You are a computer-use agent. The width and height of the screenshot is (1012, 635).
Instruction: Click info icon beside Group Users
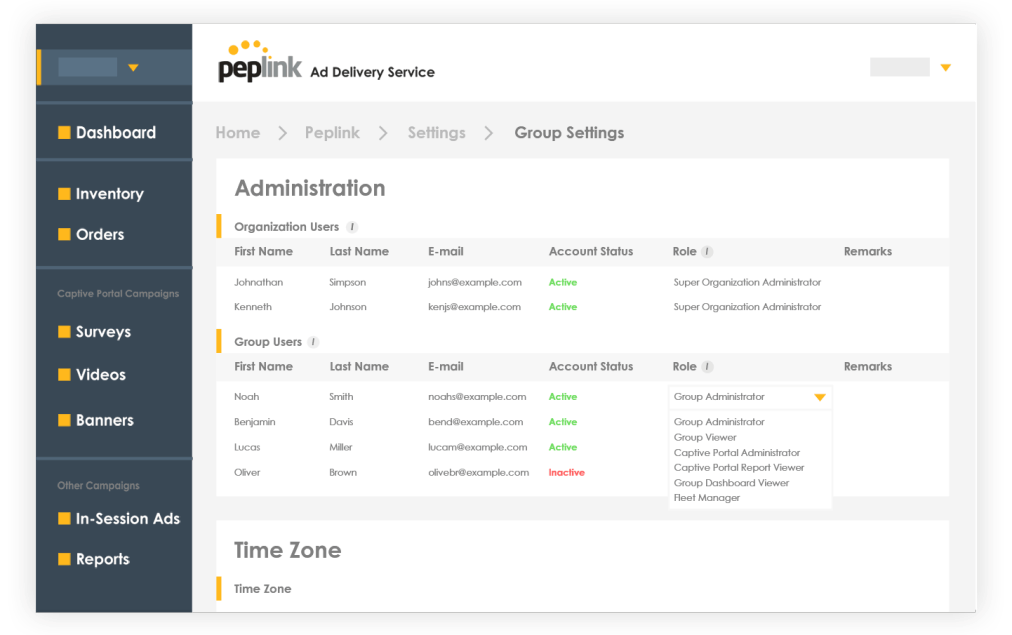[x=313, y=342]
